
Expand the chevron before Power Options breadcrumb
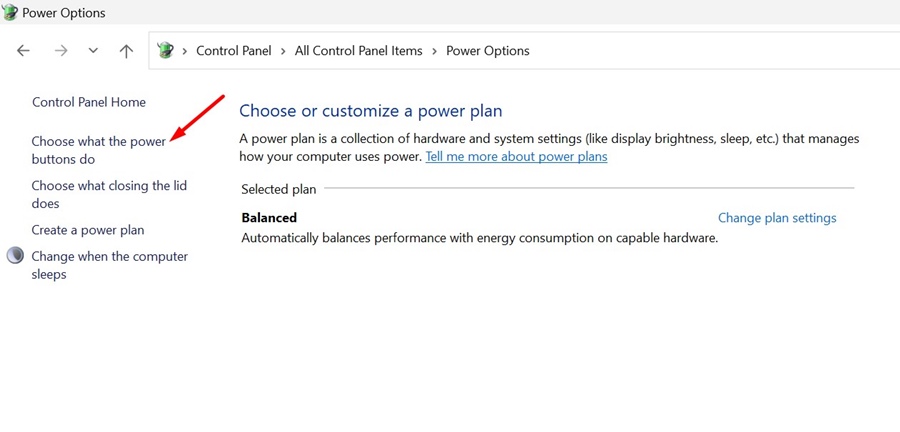434,51
